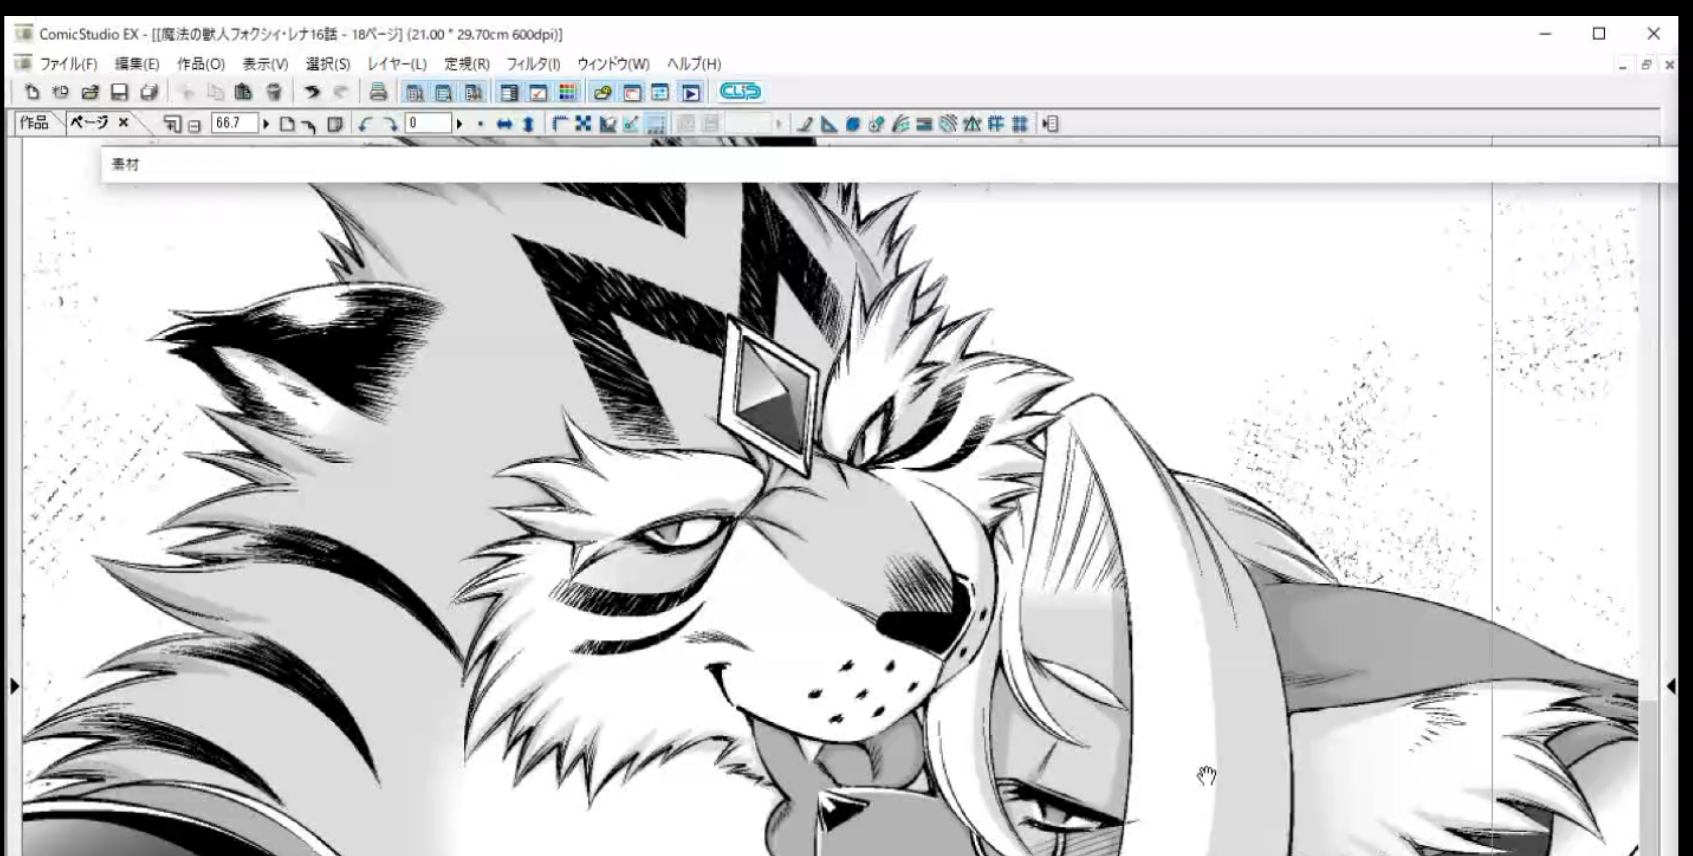Viewport: 1693px width, 856px height.
Task: Open the レイヤー(L) menu
Action: pyautogui.click(x=397, y=64)
